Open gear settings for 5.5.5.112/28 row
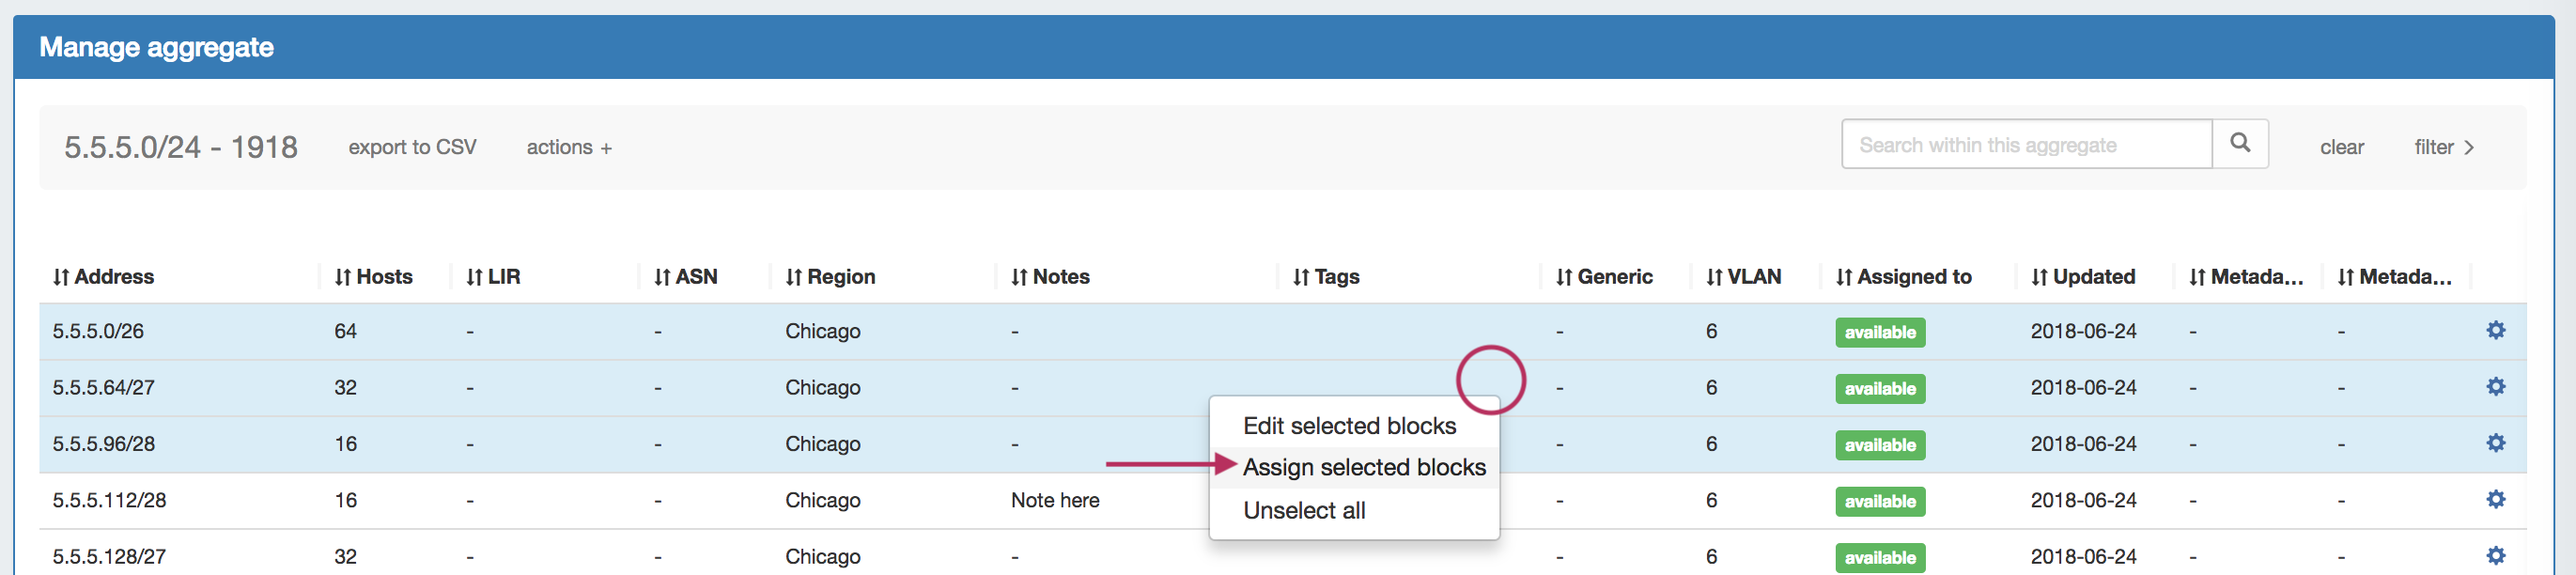Image resolution: width=2576 pixels, height=575 pixels. 2495,499
